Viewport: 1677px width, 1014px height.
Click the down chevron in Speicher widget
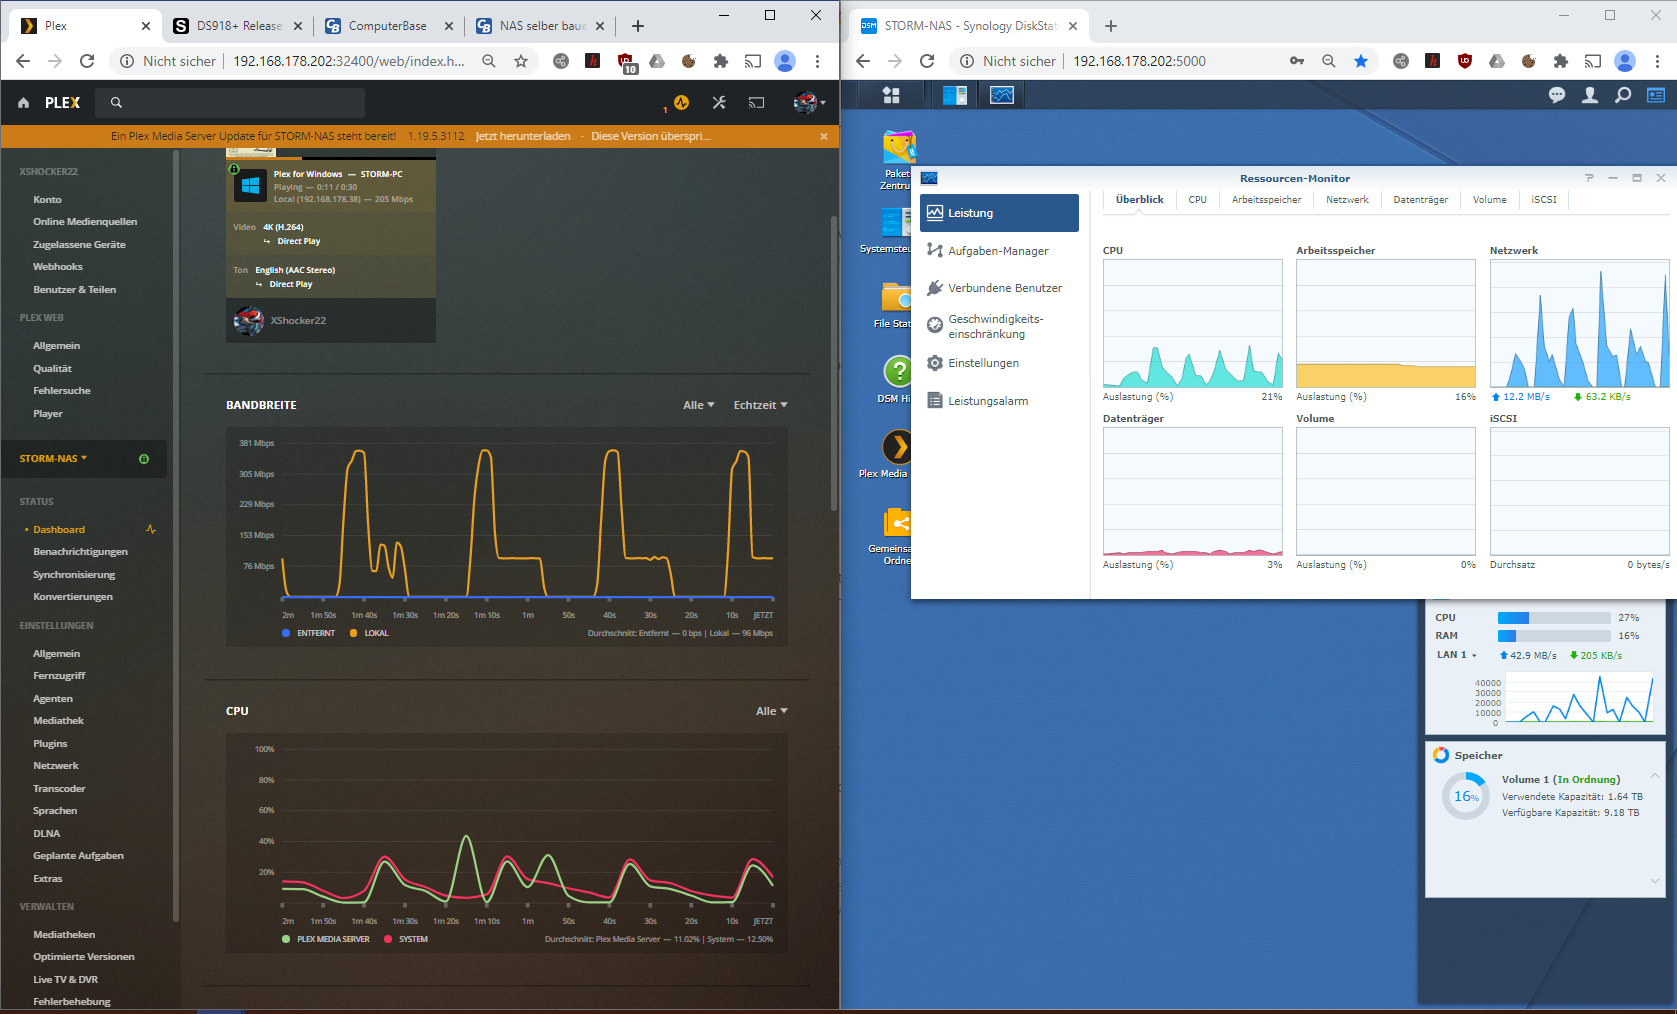tap(1655, 880)
